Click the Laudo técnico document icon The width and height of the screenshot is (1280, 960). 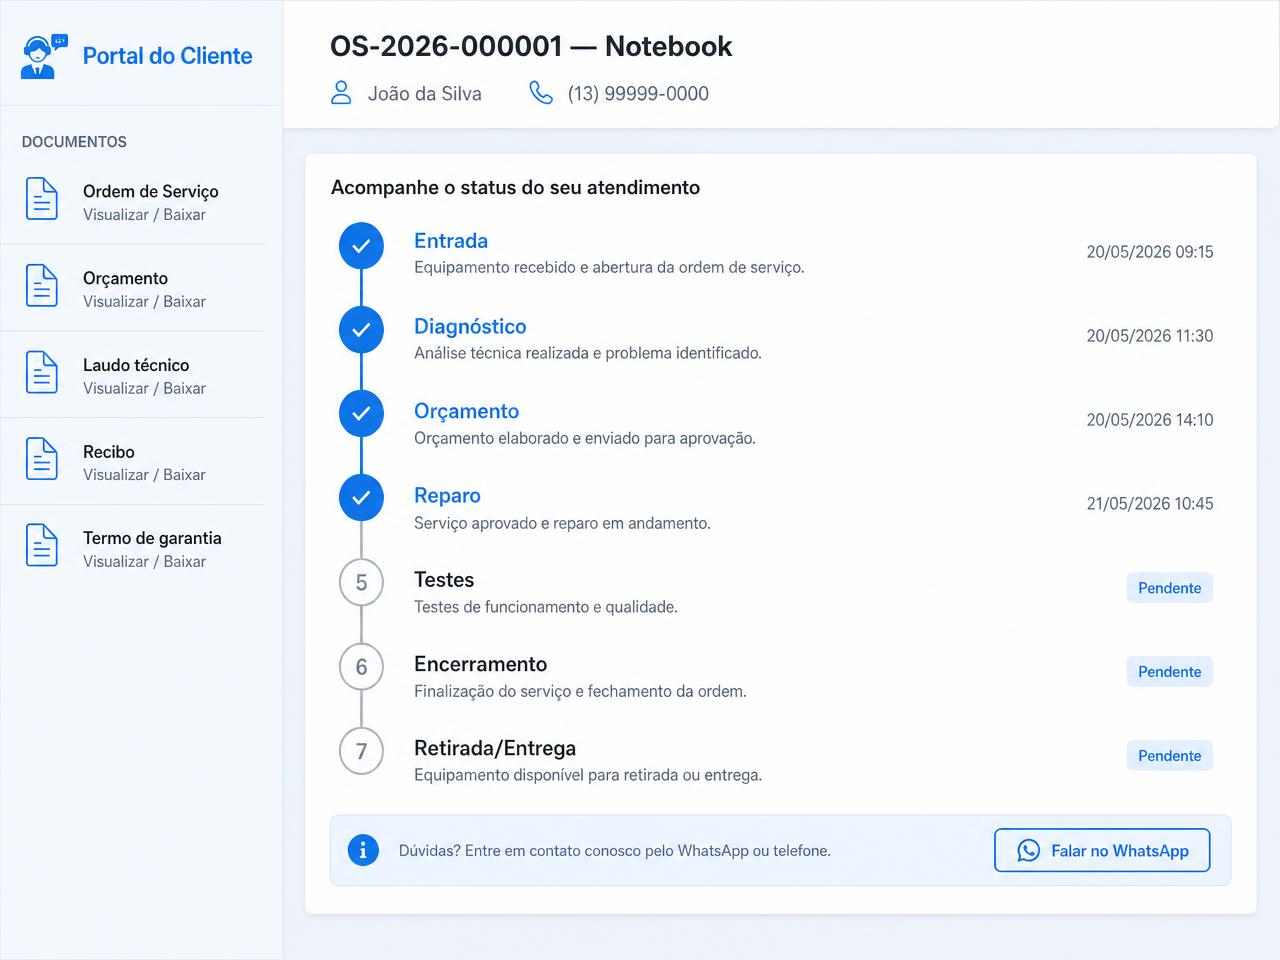pyautogui.click(x=41, y=373)
